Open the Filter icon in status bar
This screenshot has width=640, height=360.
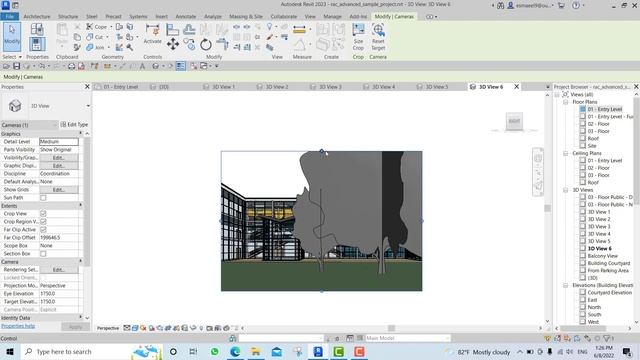point(607,338)
